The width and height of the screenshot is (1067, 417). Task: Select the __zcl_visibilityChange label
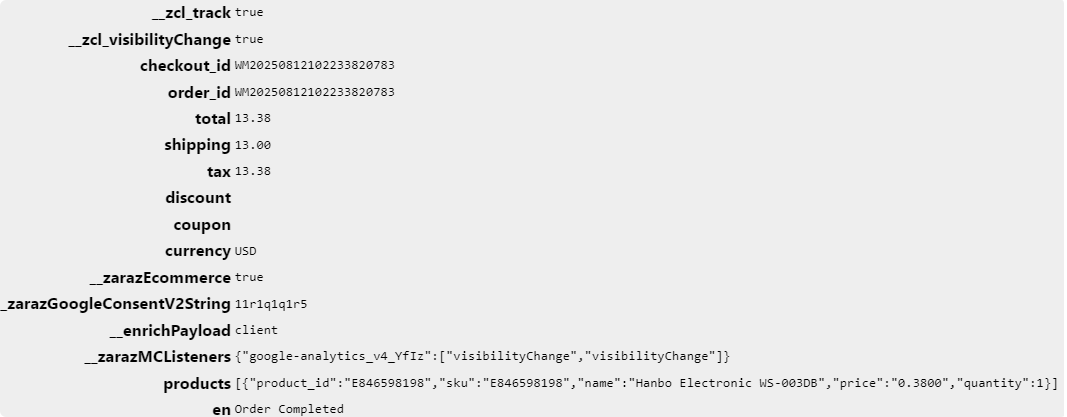[150, 39]
